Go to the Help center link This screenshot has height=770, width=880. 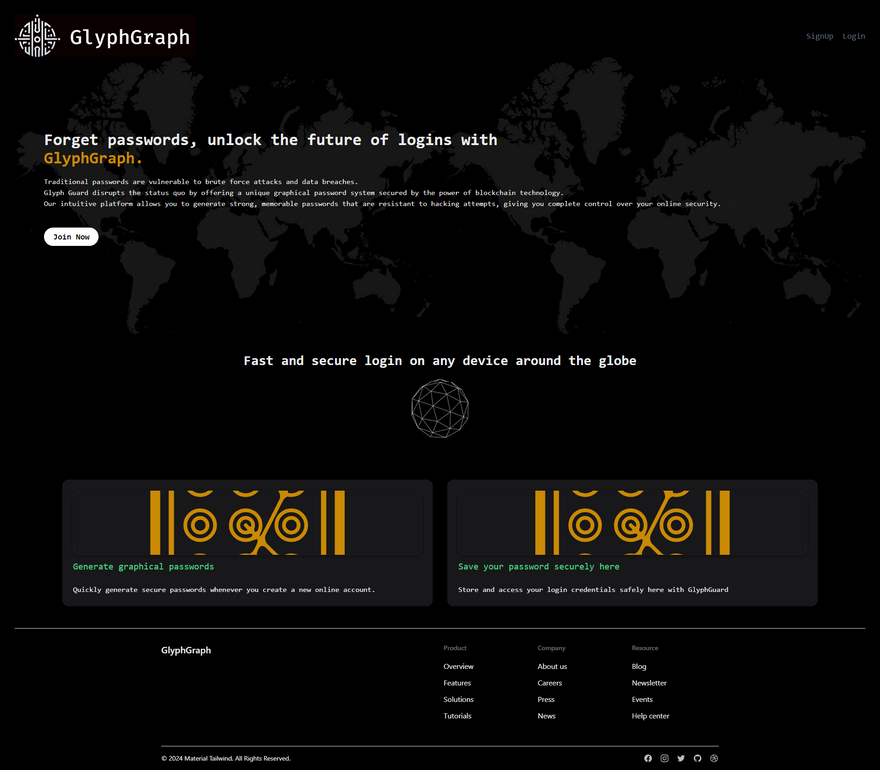pyautogui.click(x=650, y=716)
